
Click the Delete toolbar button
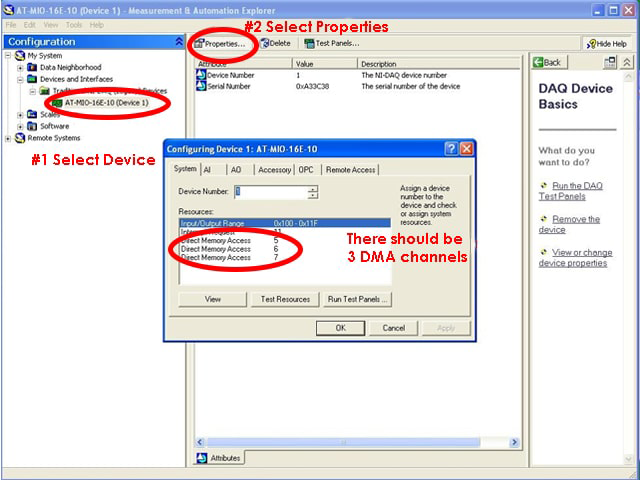click(276, 43)
